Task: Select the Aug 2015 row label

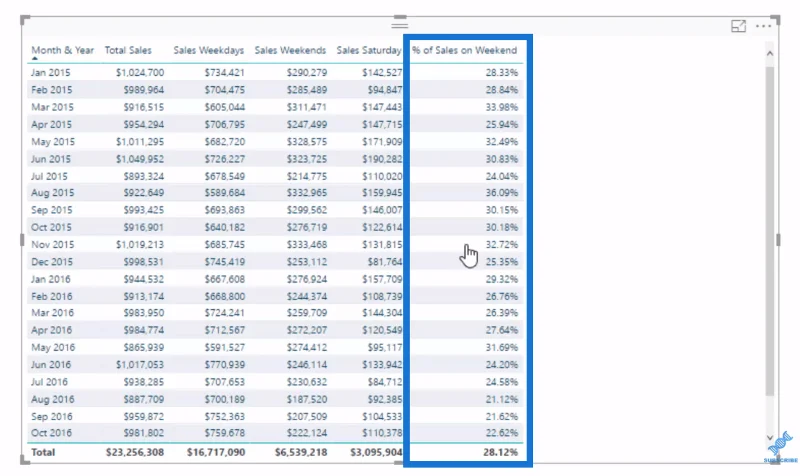Action: coord(53,193)
